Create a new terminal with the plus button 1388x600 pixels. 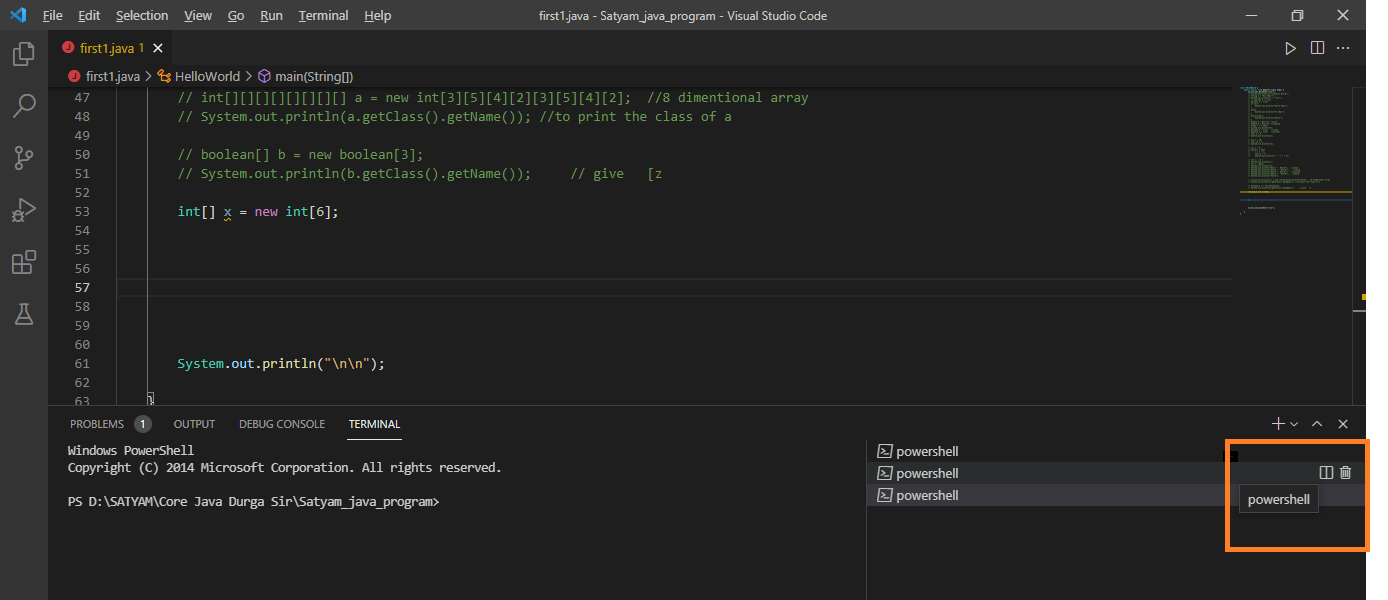[x=1277, y=423]
